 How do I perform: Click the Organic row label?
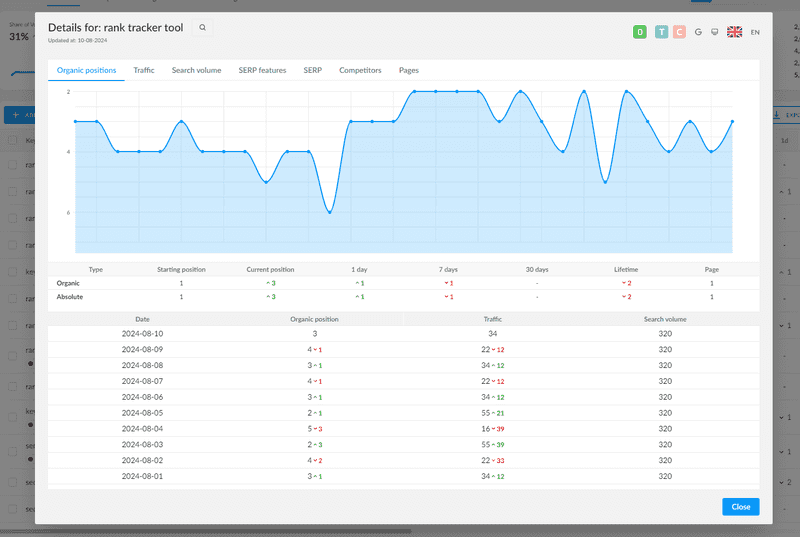68,283
